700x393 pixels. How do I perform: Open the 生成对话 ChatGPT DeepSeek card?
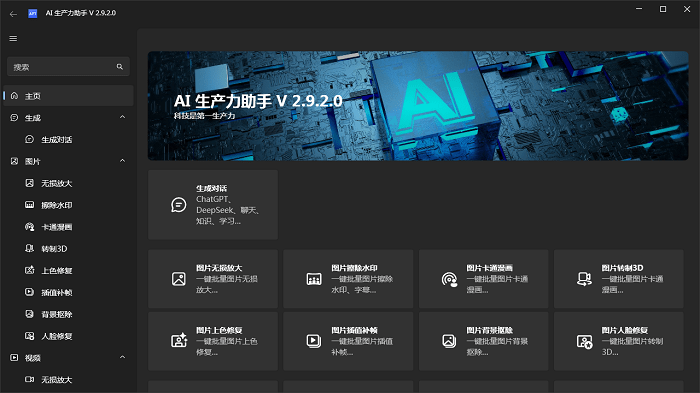213,205
